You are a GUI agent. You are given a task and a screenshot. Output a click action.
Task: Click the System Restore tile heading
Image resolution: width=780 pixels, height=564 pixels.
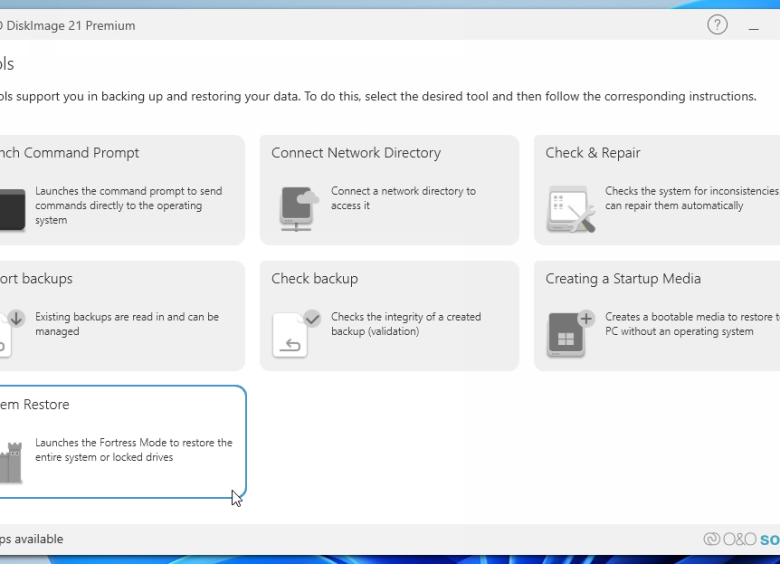35,405
